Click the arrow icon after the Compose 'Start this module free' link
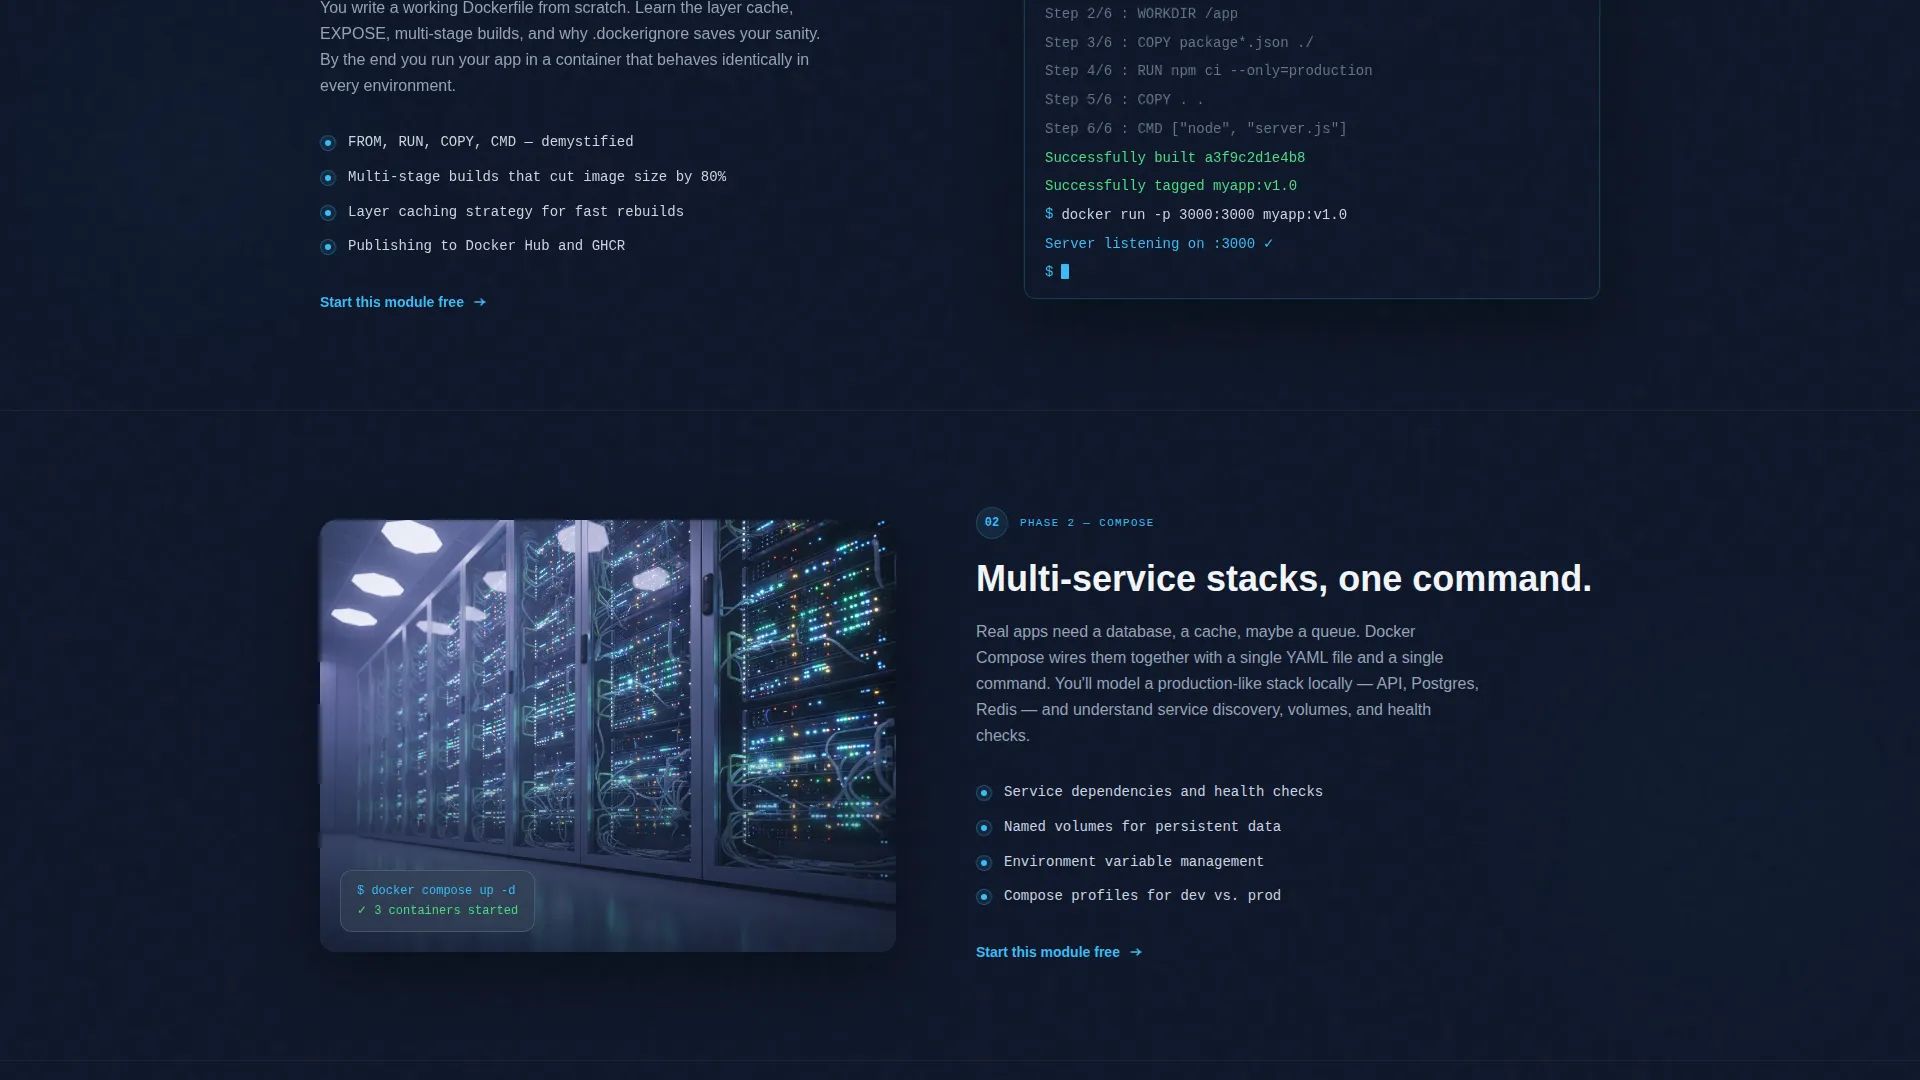The height and width of the screenshot is (1080, 1920). coord(1135,952)
